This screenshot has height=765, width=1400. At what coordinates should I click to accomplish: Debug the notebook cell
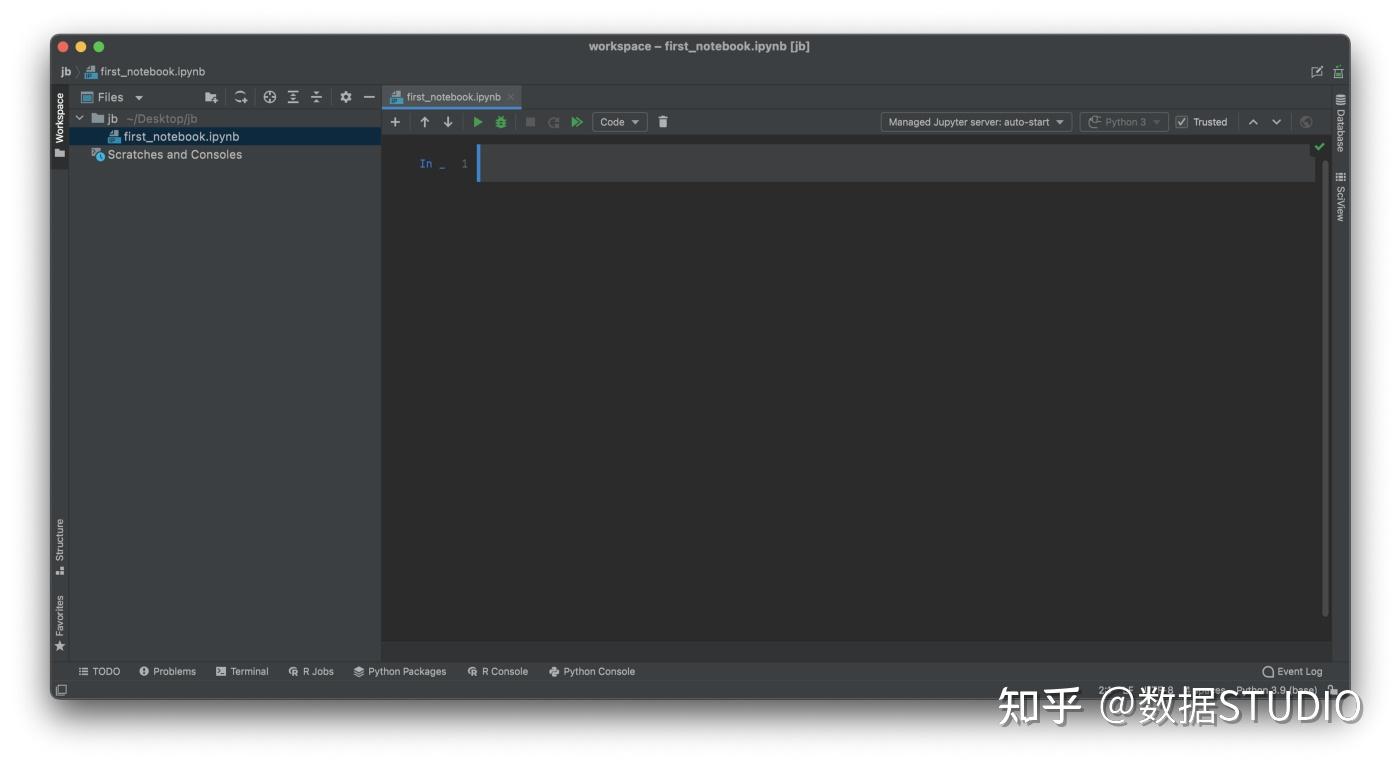(500, 121)
